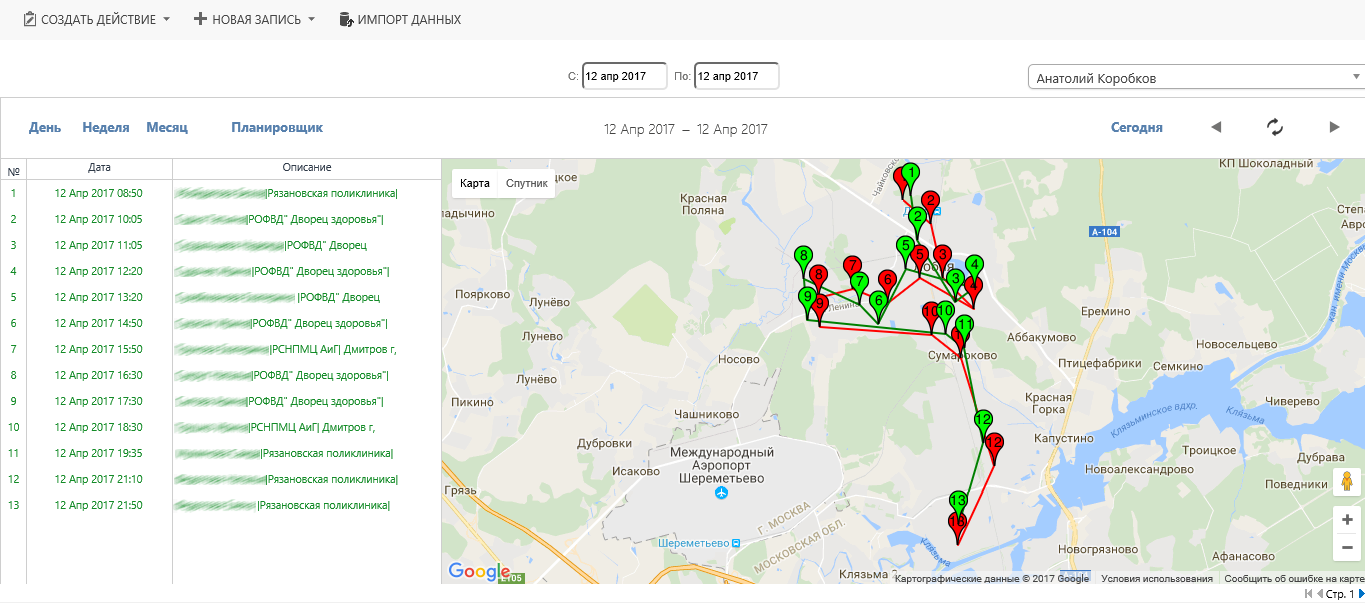Screen dimensions: 1365x603
Task: Expand the НОВАЯ ЗАПИСЬ dropdown
Action: [254, 19]
